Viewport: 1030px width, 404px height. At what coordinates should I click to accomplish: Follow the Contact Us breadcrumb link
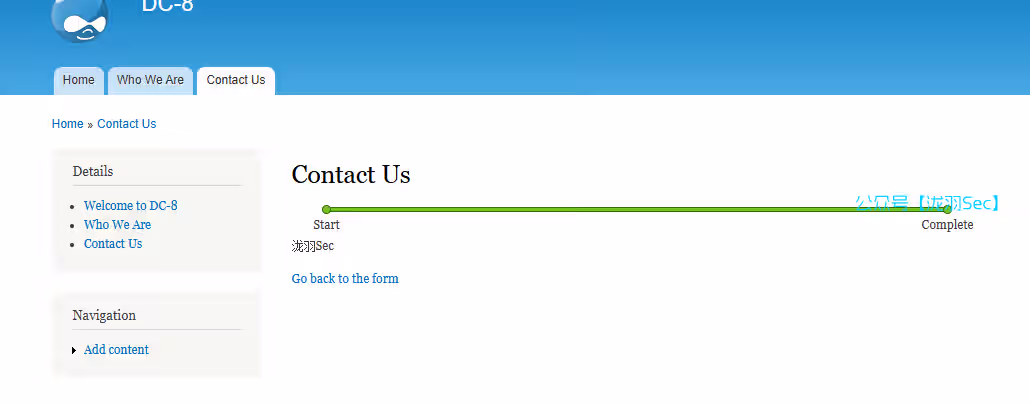pyautogui.click(x=127, y=123)
